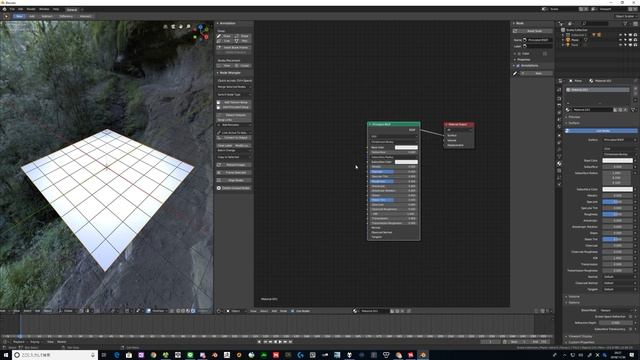Click the Material Output node header

459,124
